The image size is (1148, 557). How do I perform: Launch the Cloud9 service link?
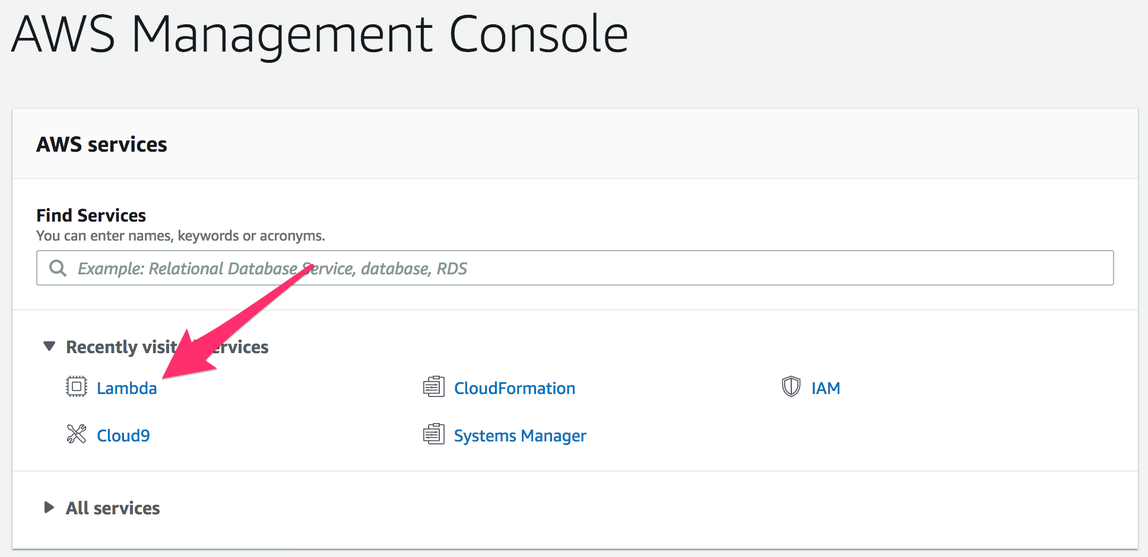[x=123, y=436]
